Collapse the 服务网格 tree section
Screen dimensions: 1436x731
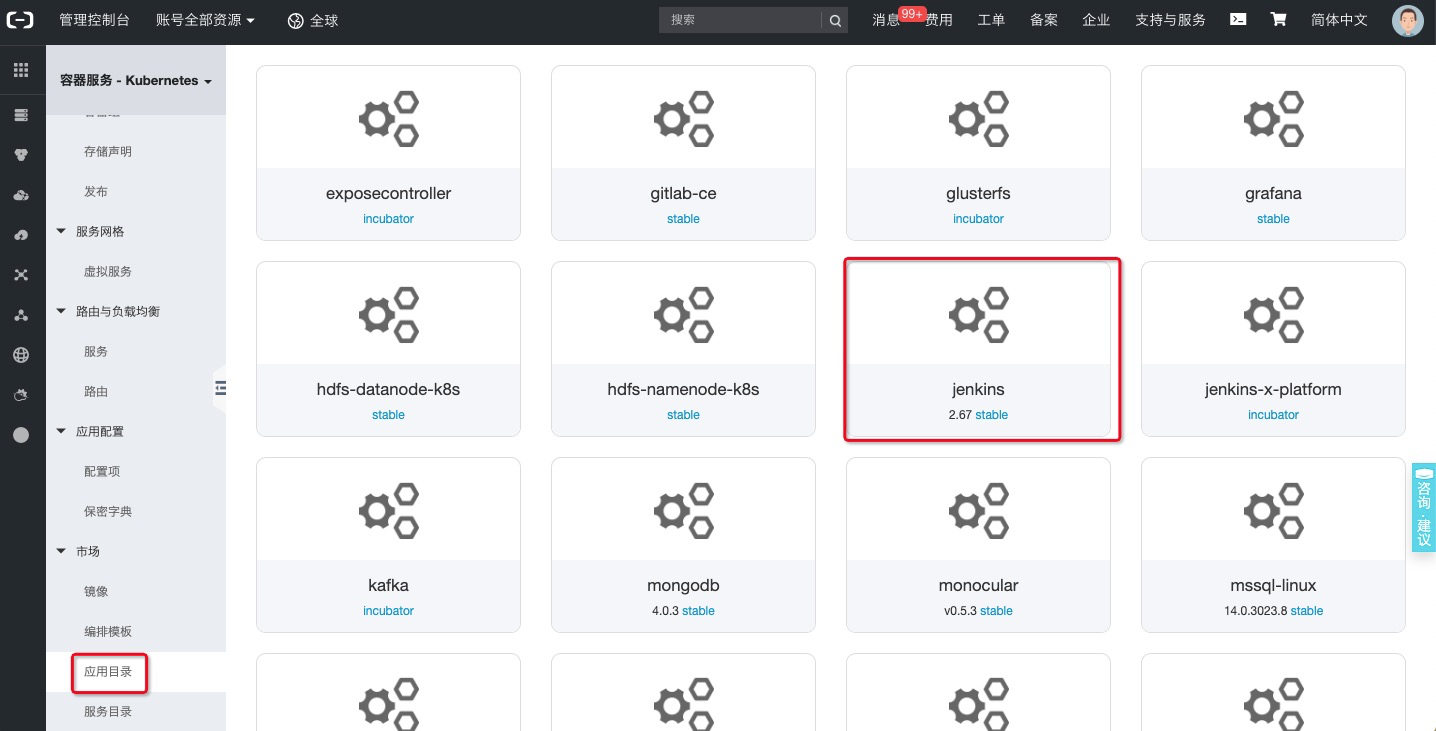coord(61,231)
